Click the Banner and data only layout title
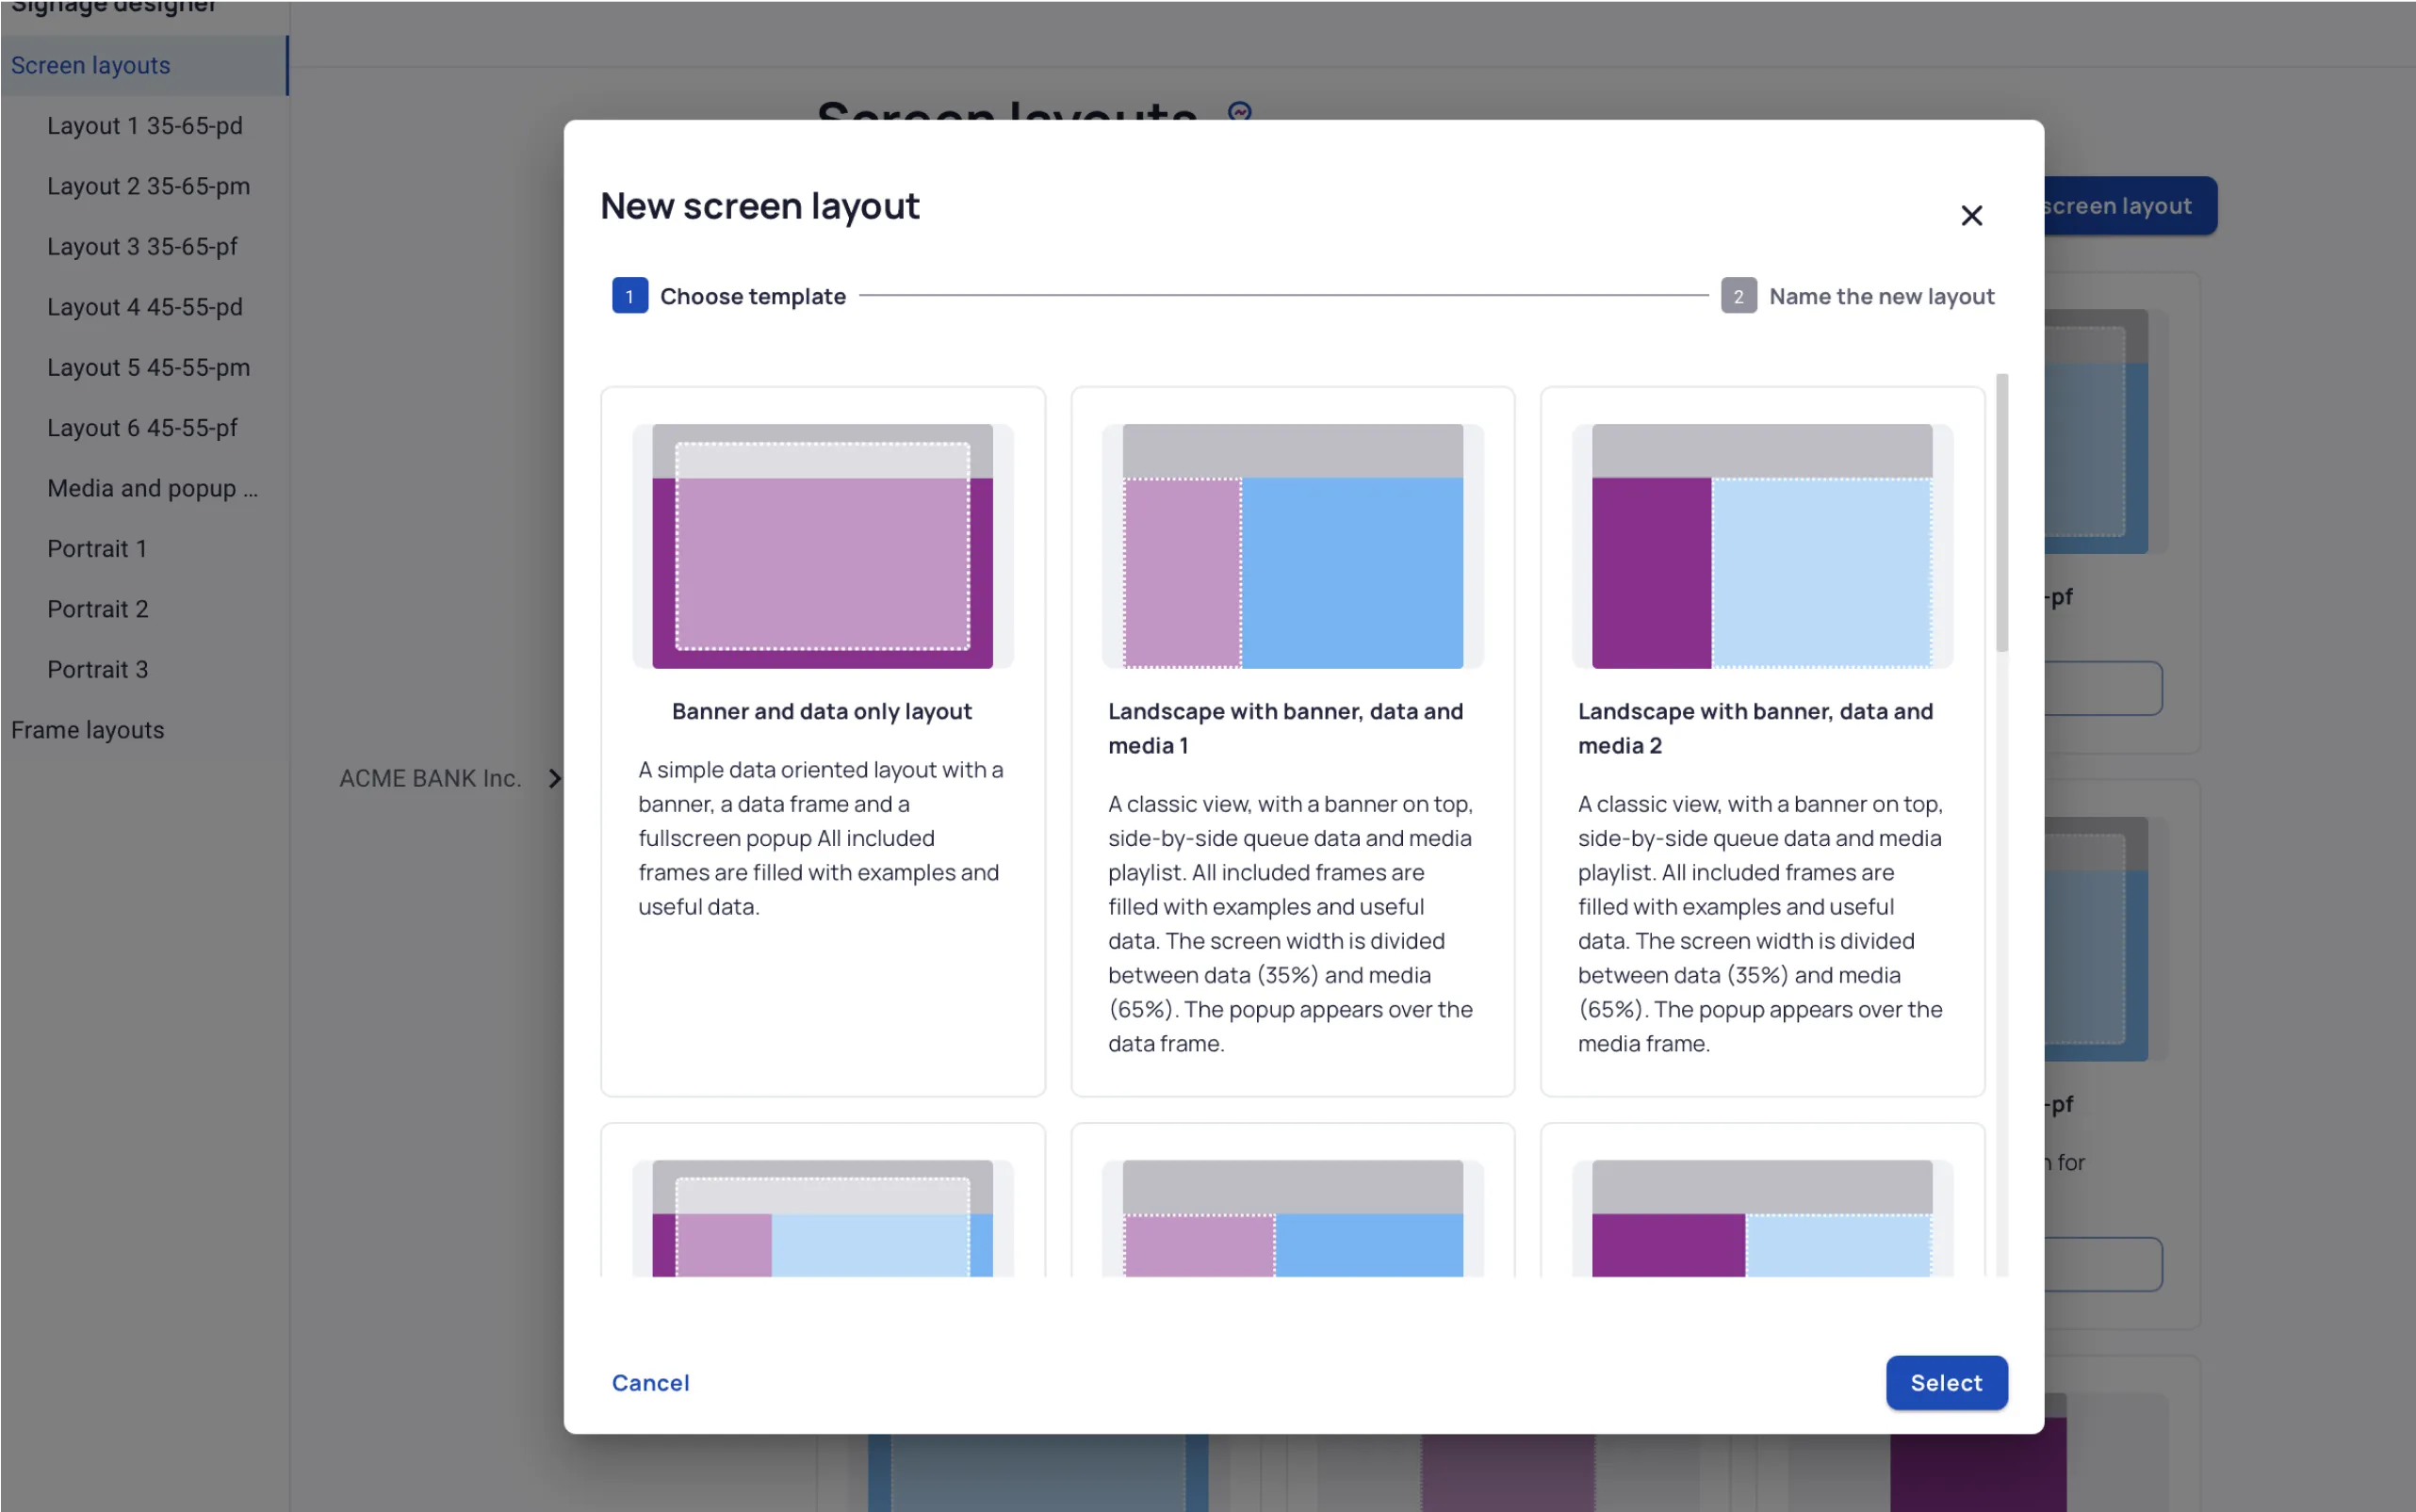The width and height of the screenshot is (2416, 1512). [822, 711]
